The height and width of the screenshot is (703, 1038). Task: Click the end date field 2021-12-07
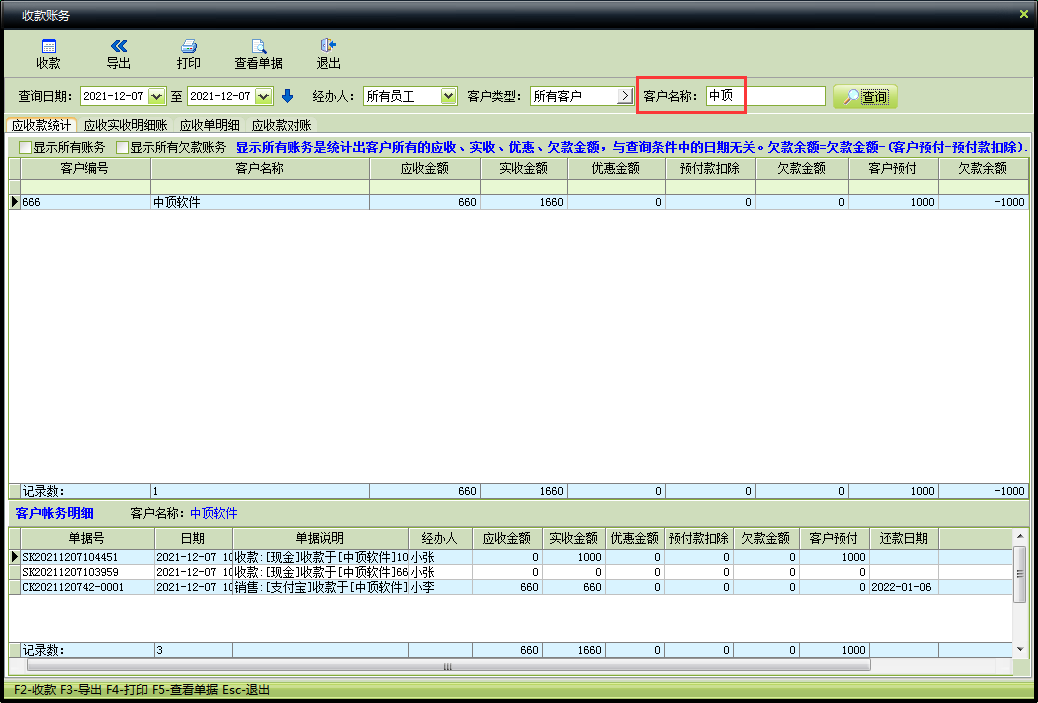tap(221, 97)
